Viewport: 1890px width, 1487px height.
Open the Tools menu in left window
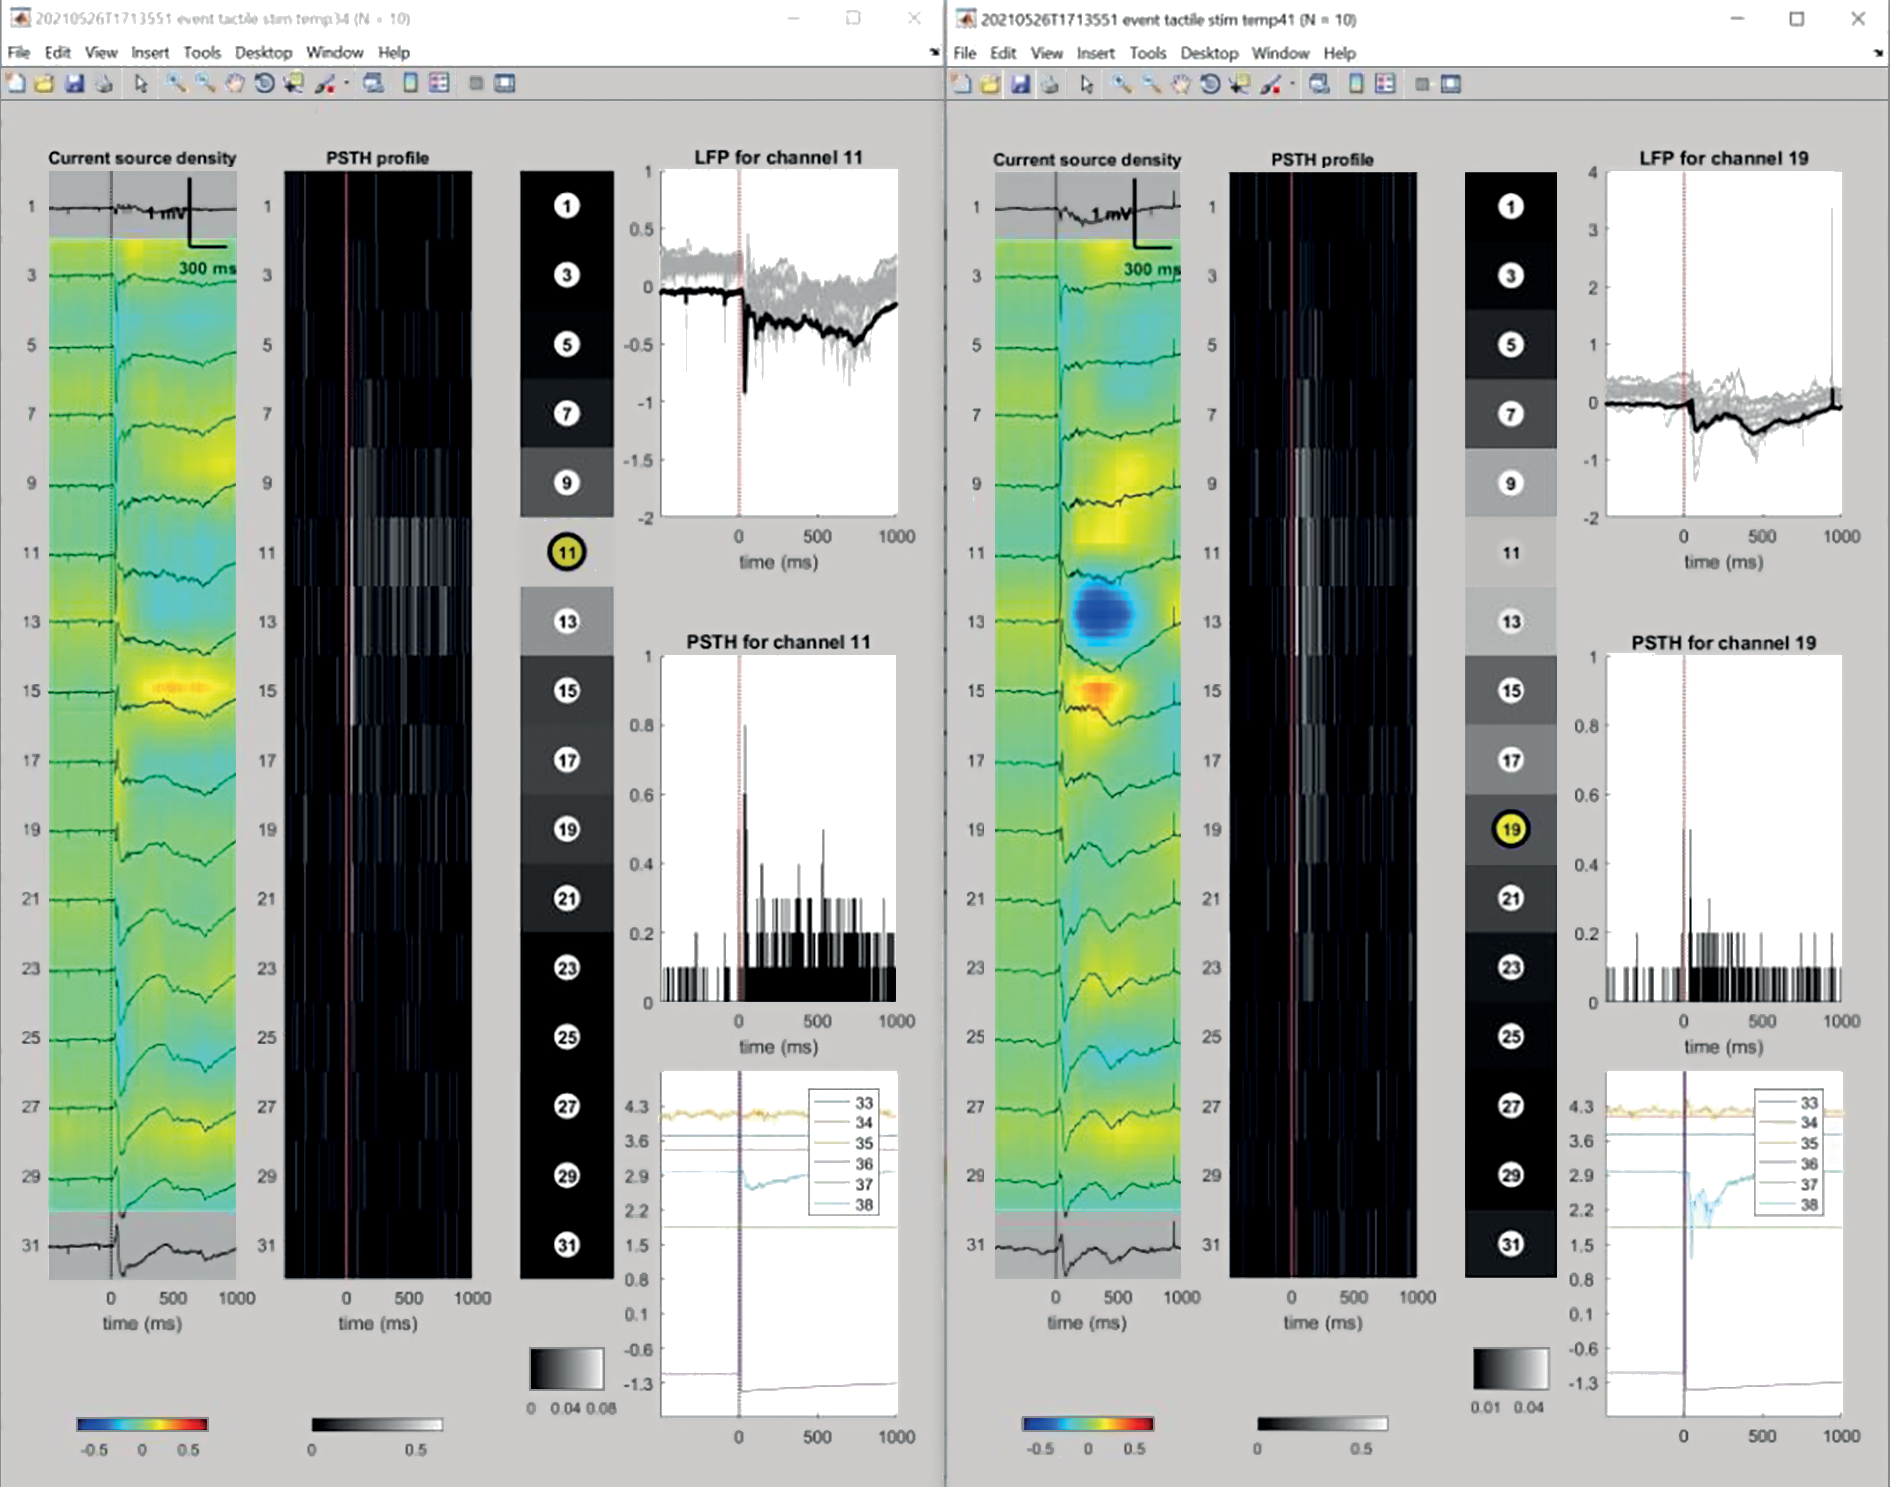coord(201,52)
